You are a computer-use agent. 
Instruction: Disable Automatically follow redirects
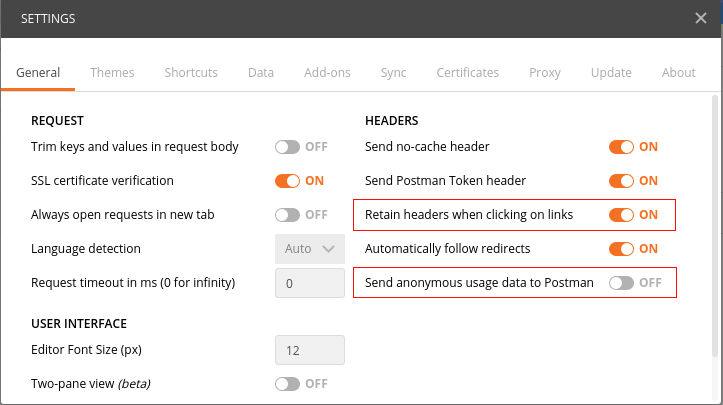[x=622, y=249]
